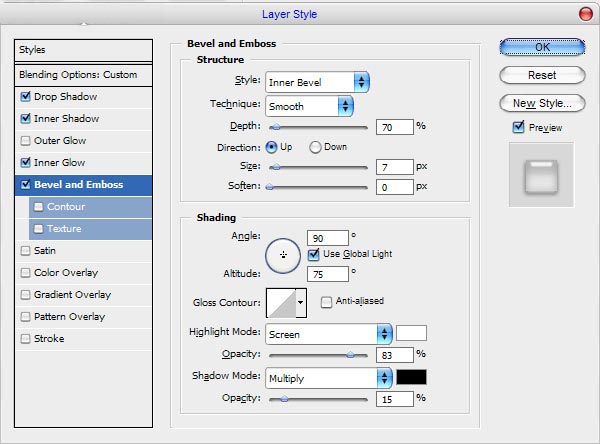600x444 pixels.
Task: Open the Highlight Mode dropdown
Action: (328, 334)
